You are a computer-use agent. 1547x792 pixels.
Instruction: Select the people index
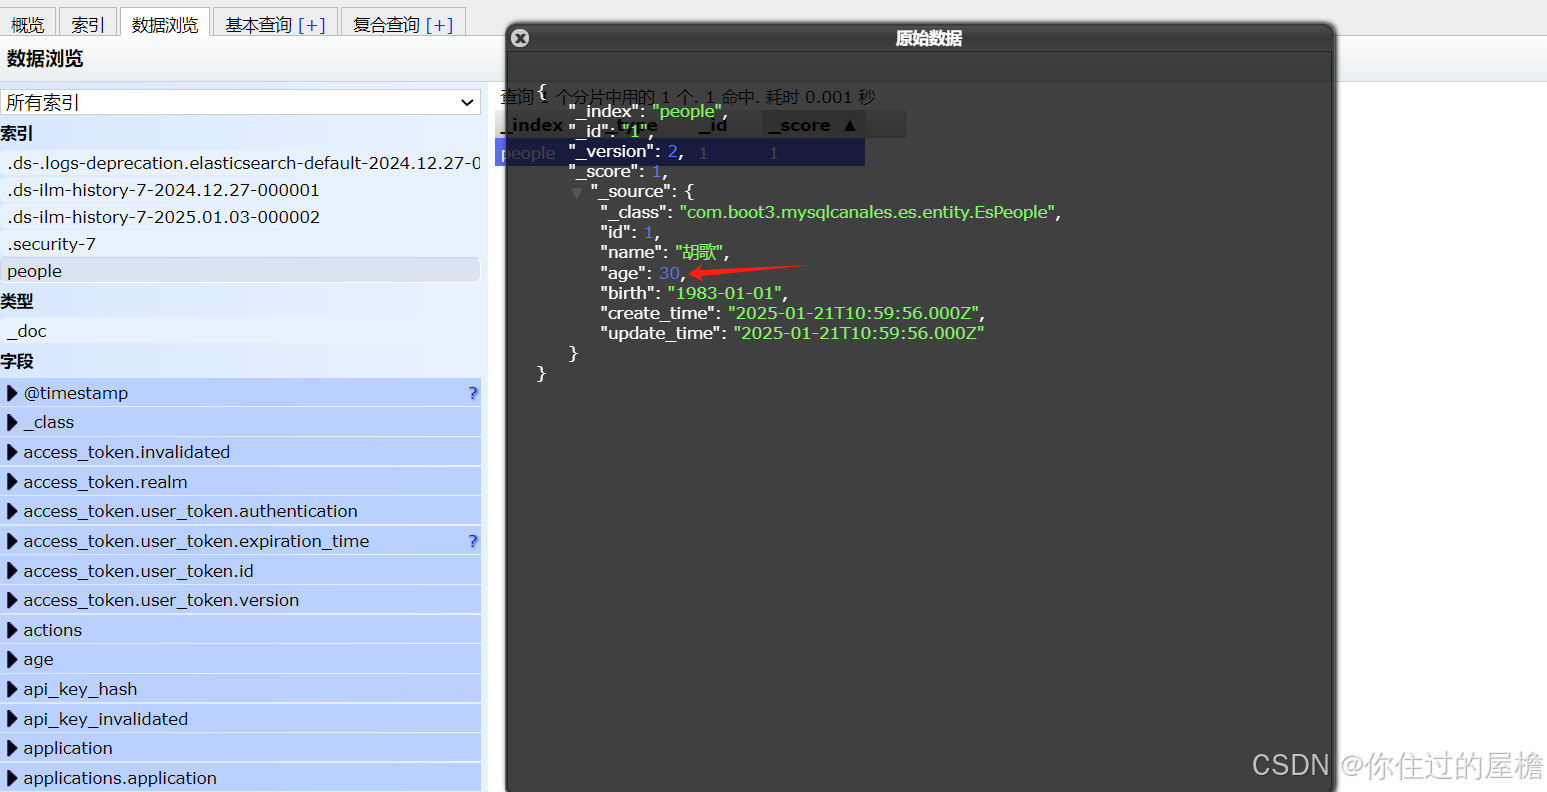coord(240,271)
